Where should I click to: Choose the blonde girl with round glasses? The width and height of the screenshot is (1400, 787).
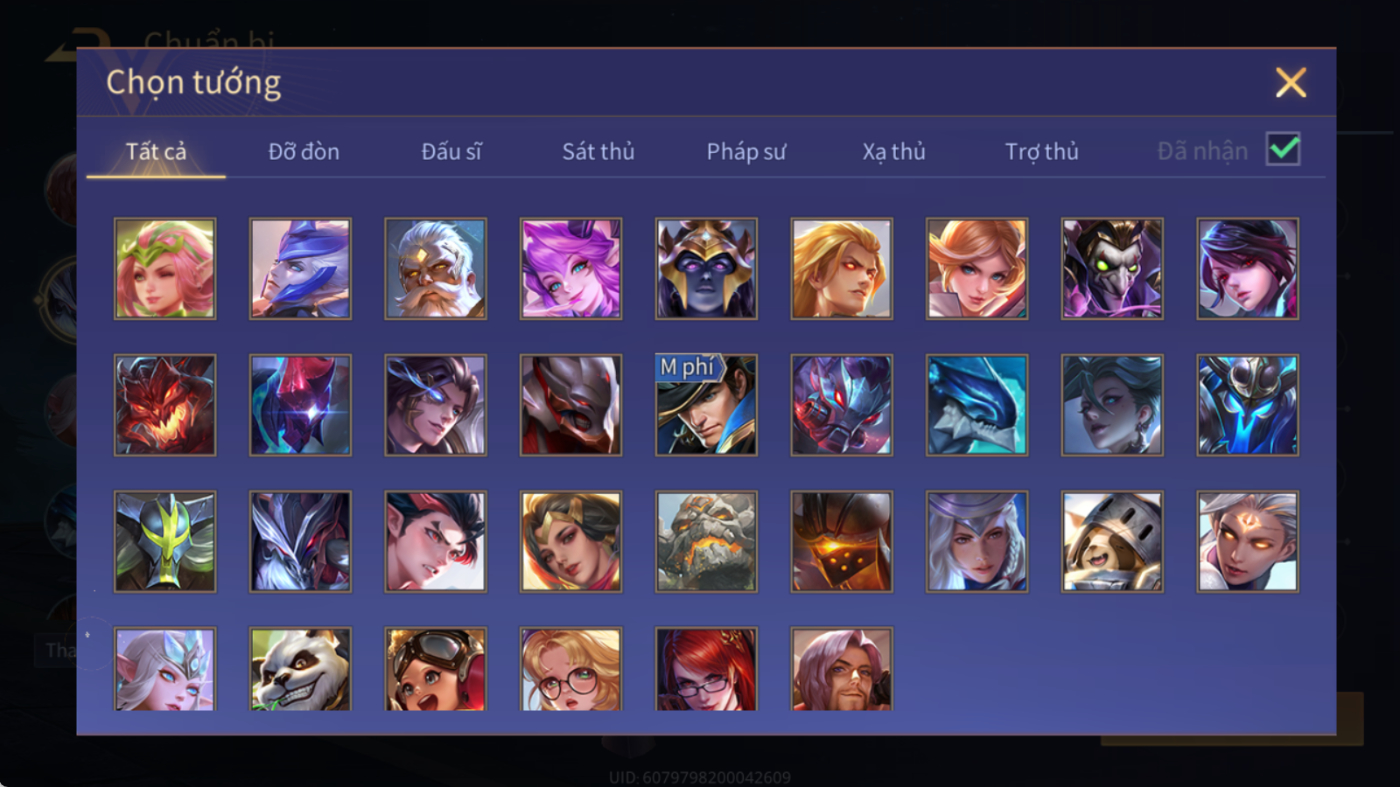[571, 669]
